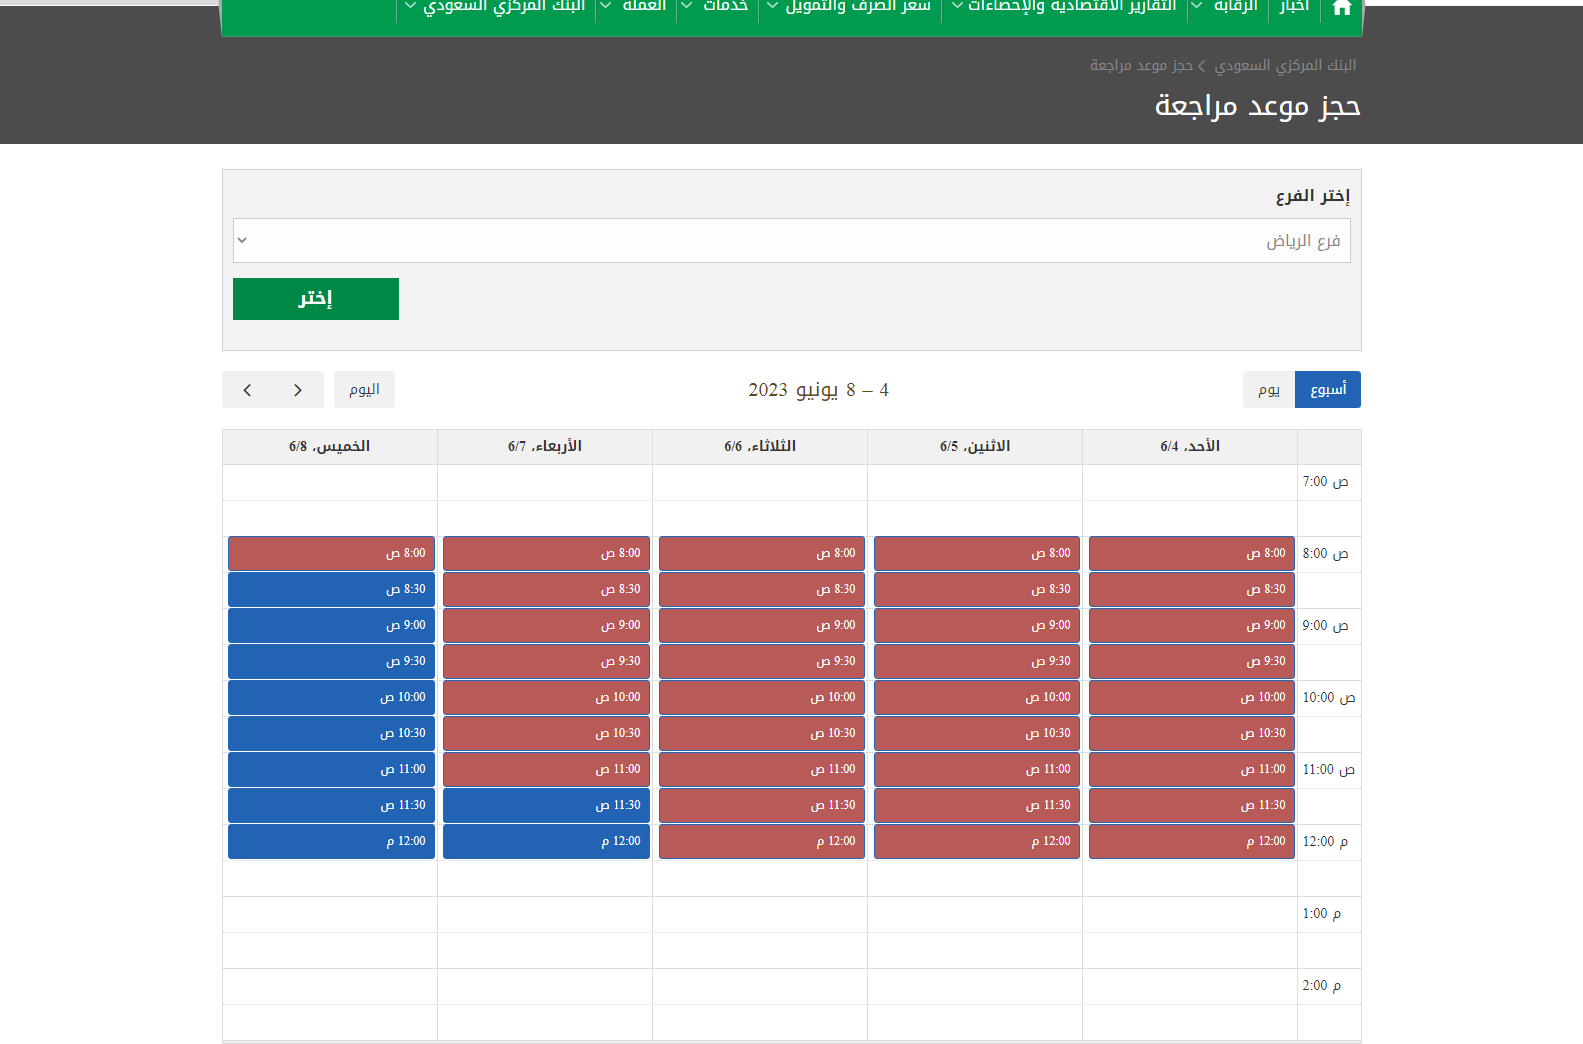Click the booked Sunday 6/4 8:00 ص slot

point(1192,554)
